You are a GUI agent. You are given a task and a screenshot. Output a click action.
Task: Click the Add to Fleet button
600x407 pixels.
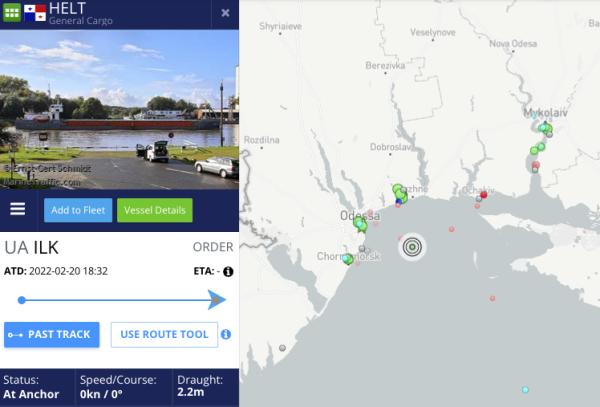pyautogui.click(x=78, y=210)
